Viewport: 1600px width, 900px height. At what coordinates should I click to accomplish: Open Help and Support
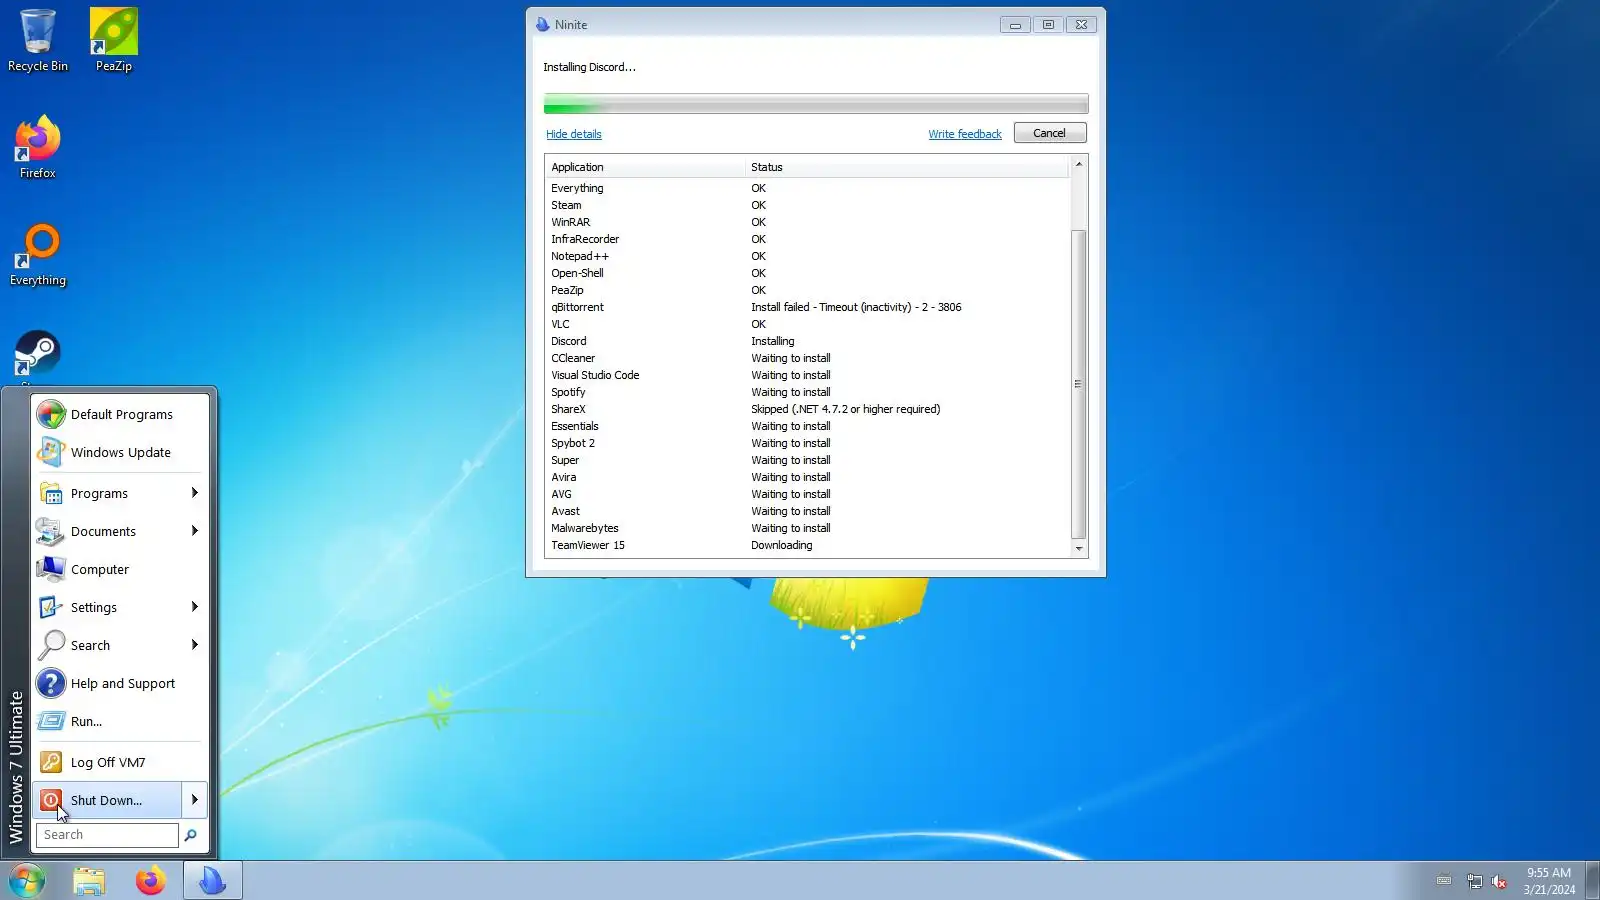point(120,683)
